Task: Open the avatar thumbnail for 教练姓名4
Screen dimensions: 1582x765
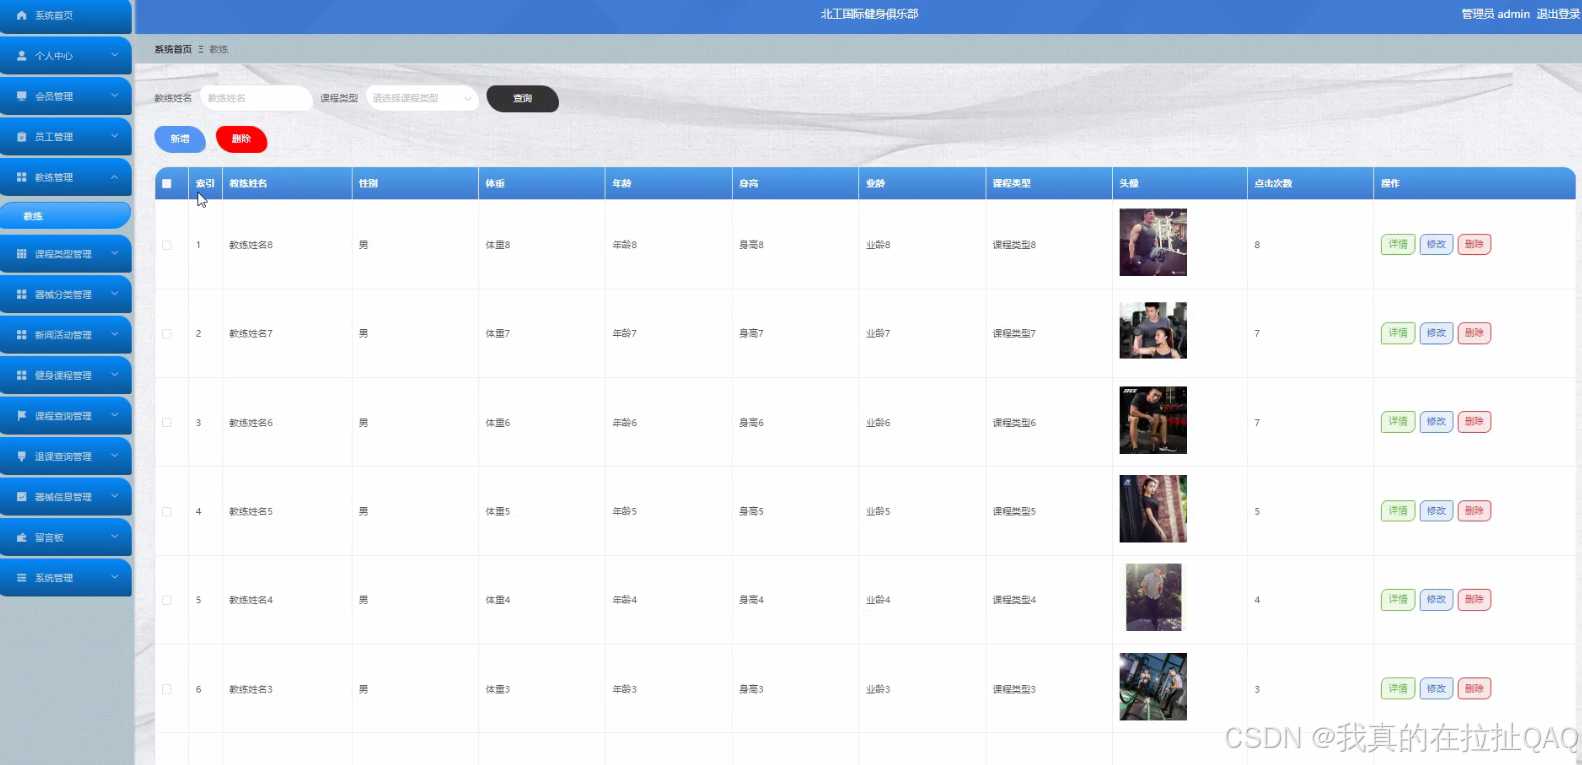Action: (1154, 597)
